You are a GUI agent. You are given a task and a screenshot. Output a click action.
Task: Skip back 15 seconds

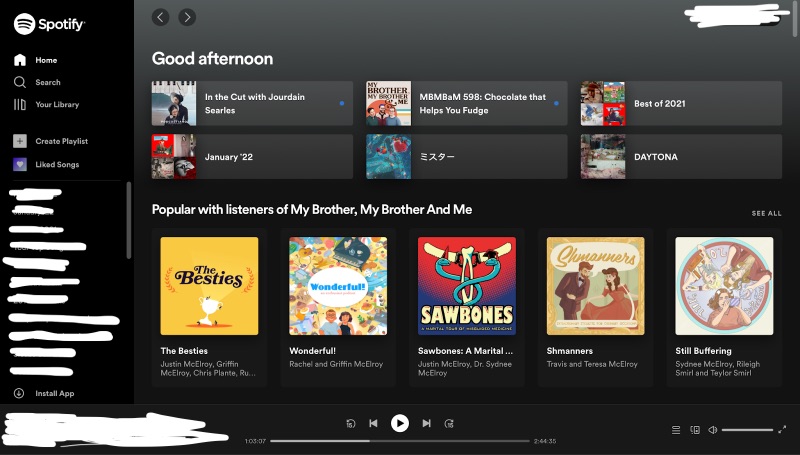pyautogui.click(x=351, y=423)
